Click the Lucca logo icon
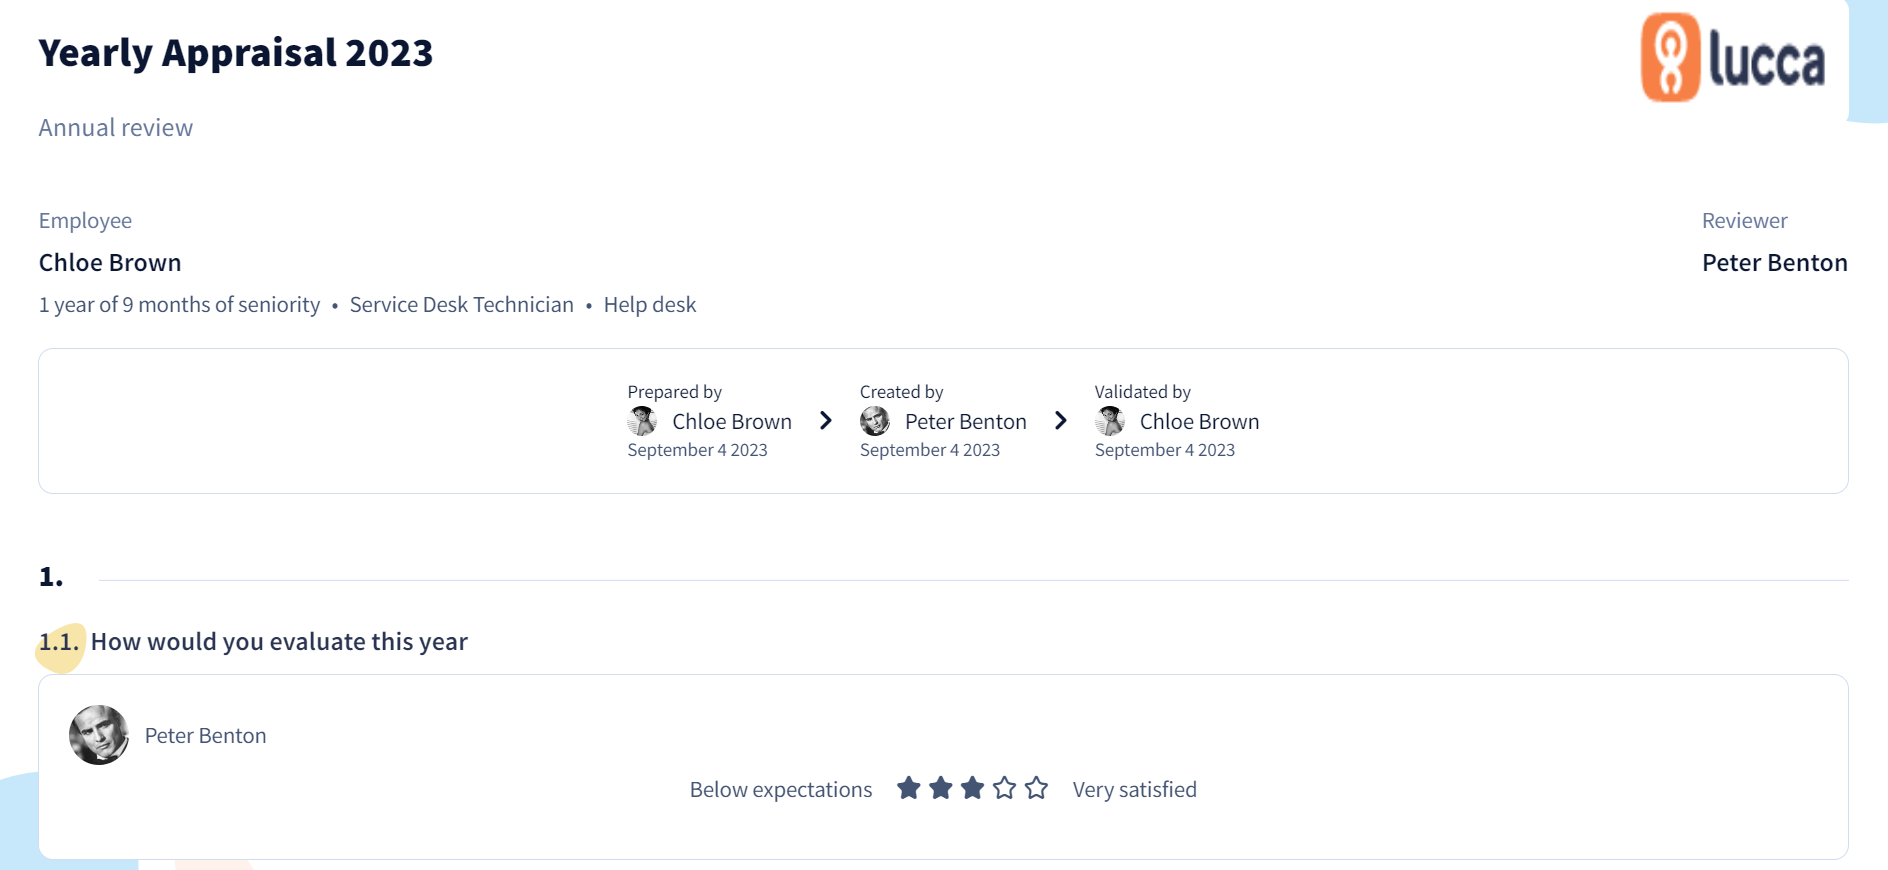1888x870 pixels. [x=1670, y=57]
